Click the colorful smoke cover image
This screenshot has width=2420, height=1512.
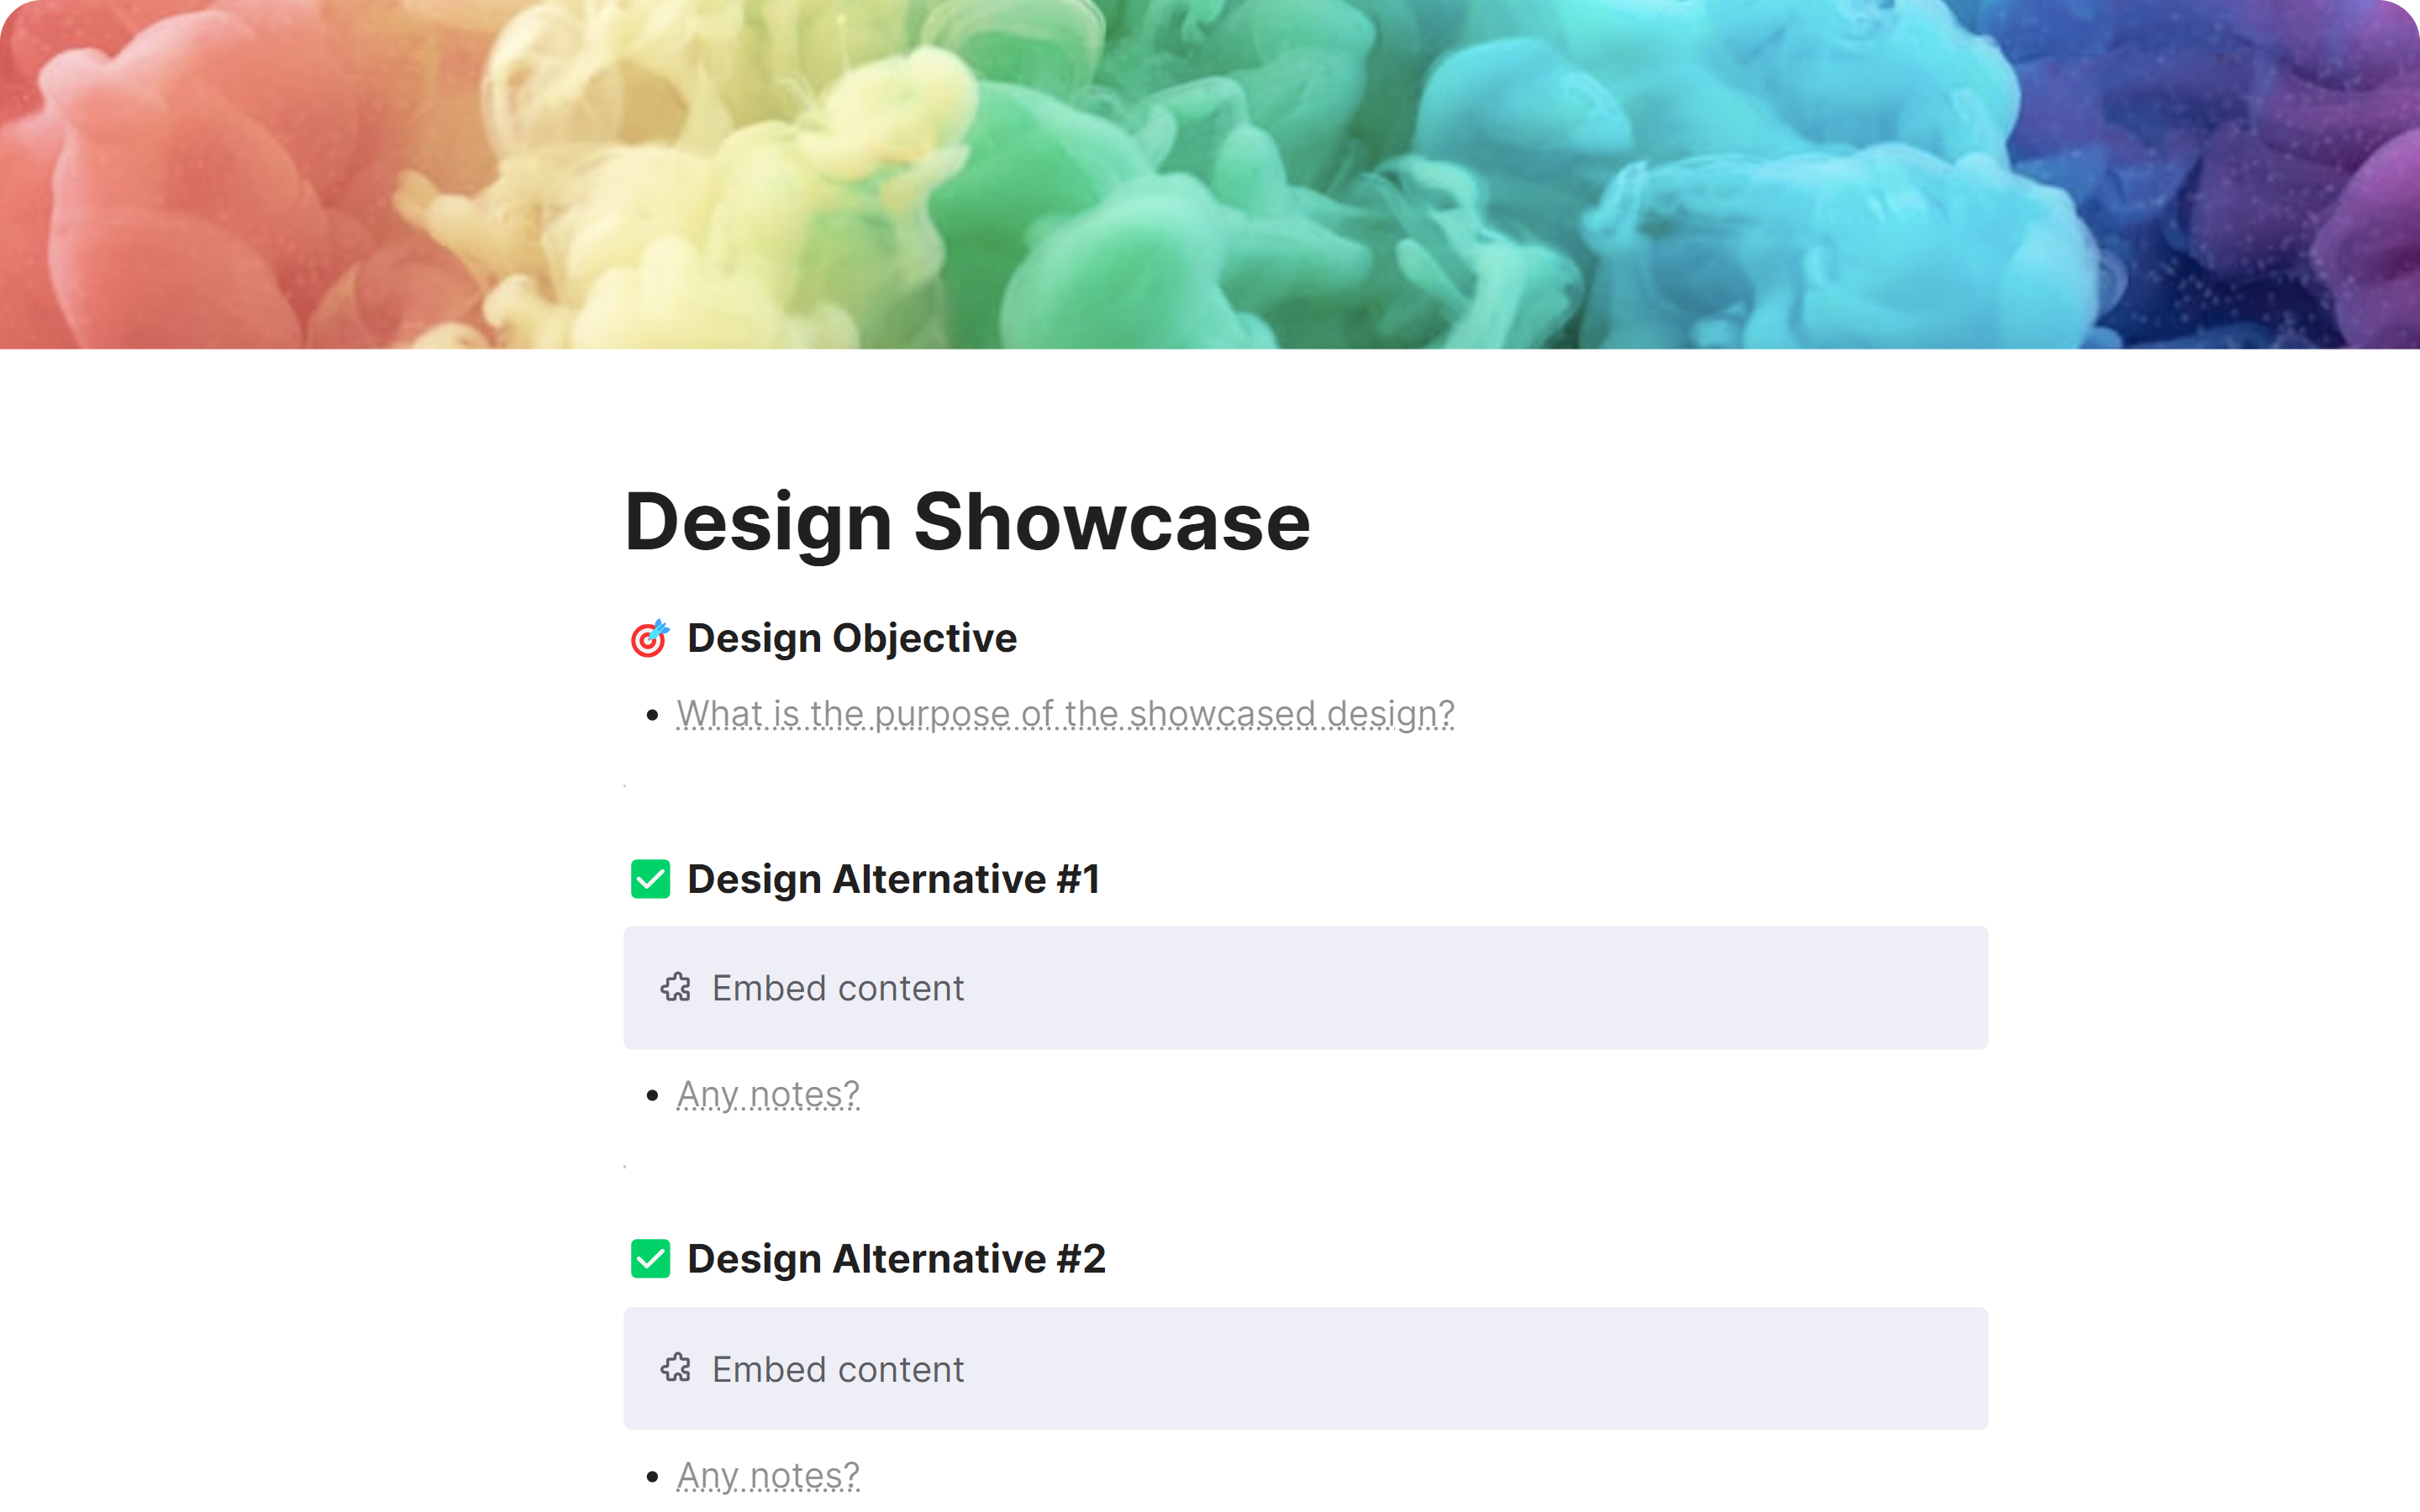point(1210,174)
